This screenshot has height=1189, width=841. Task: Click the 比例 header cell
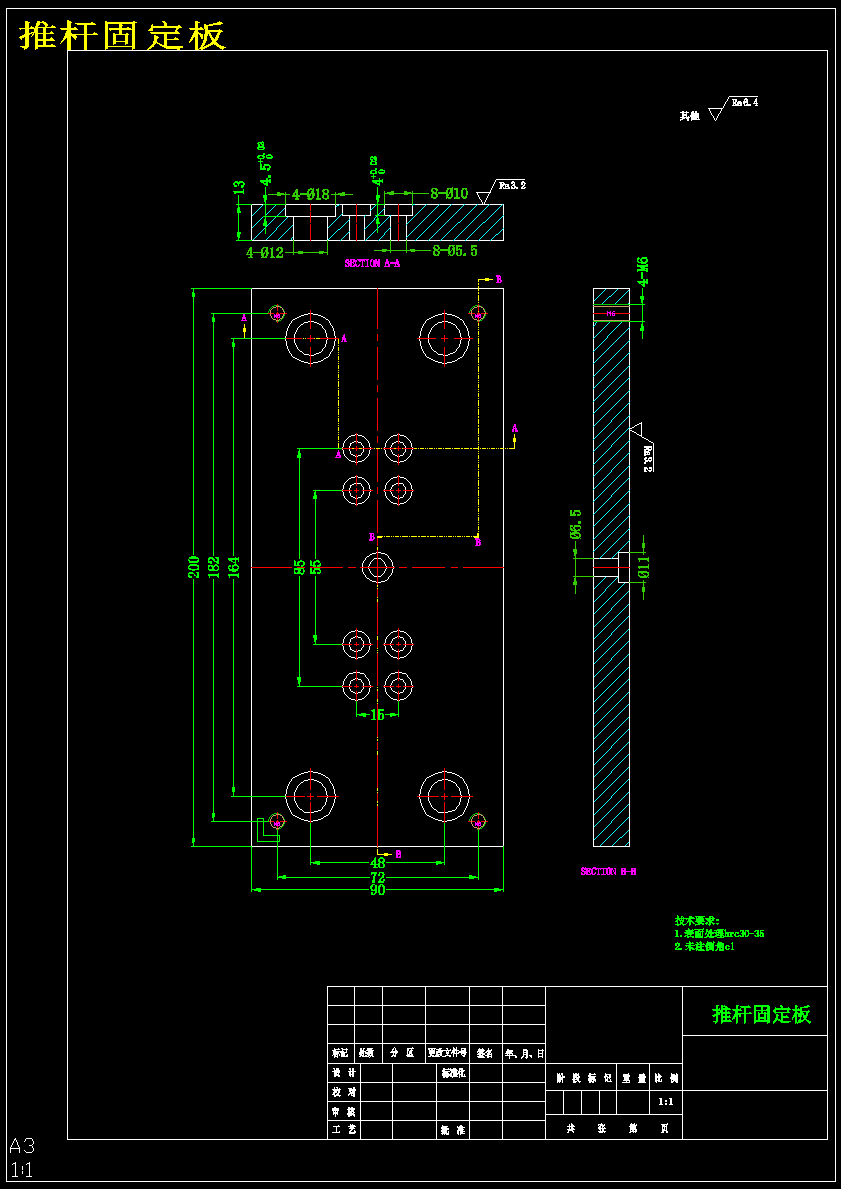667,1078
